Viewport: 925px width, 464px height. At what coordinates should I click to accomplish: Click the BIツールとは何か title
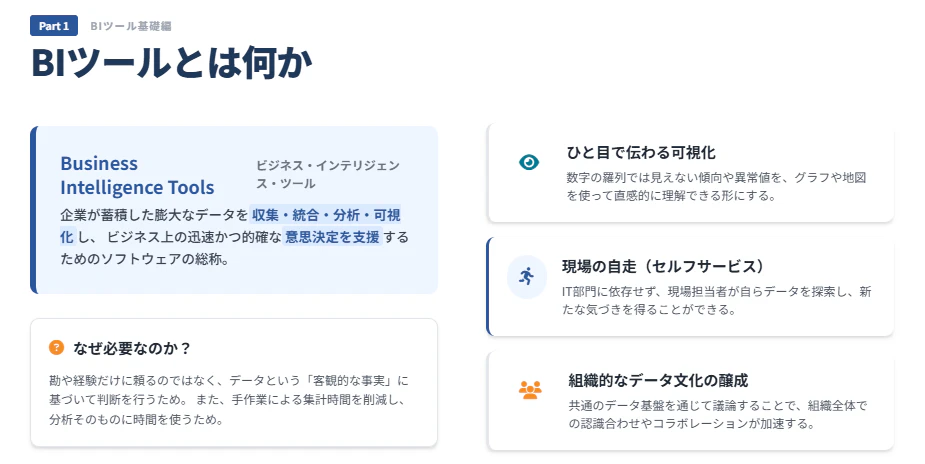click(172, 62)
